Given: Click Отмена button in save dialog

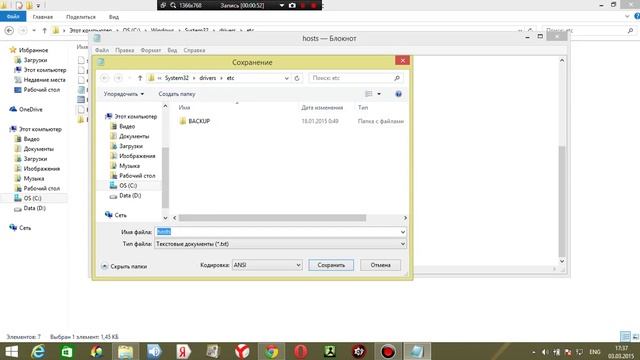Looking at the screenshot, I should tap(380, 265).
